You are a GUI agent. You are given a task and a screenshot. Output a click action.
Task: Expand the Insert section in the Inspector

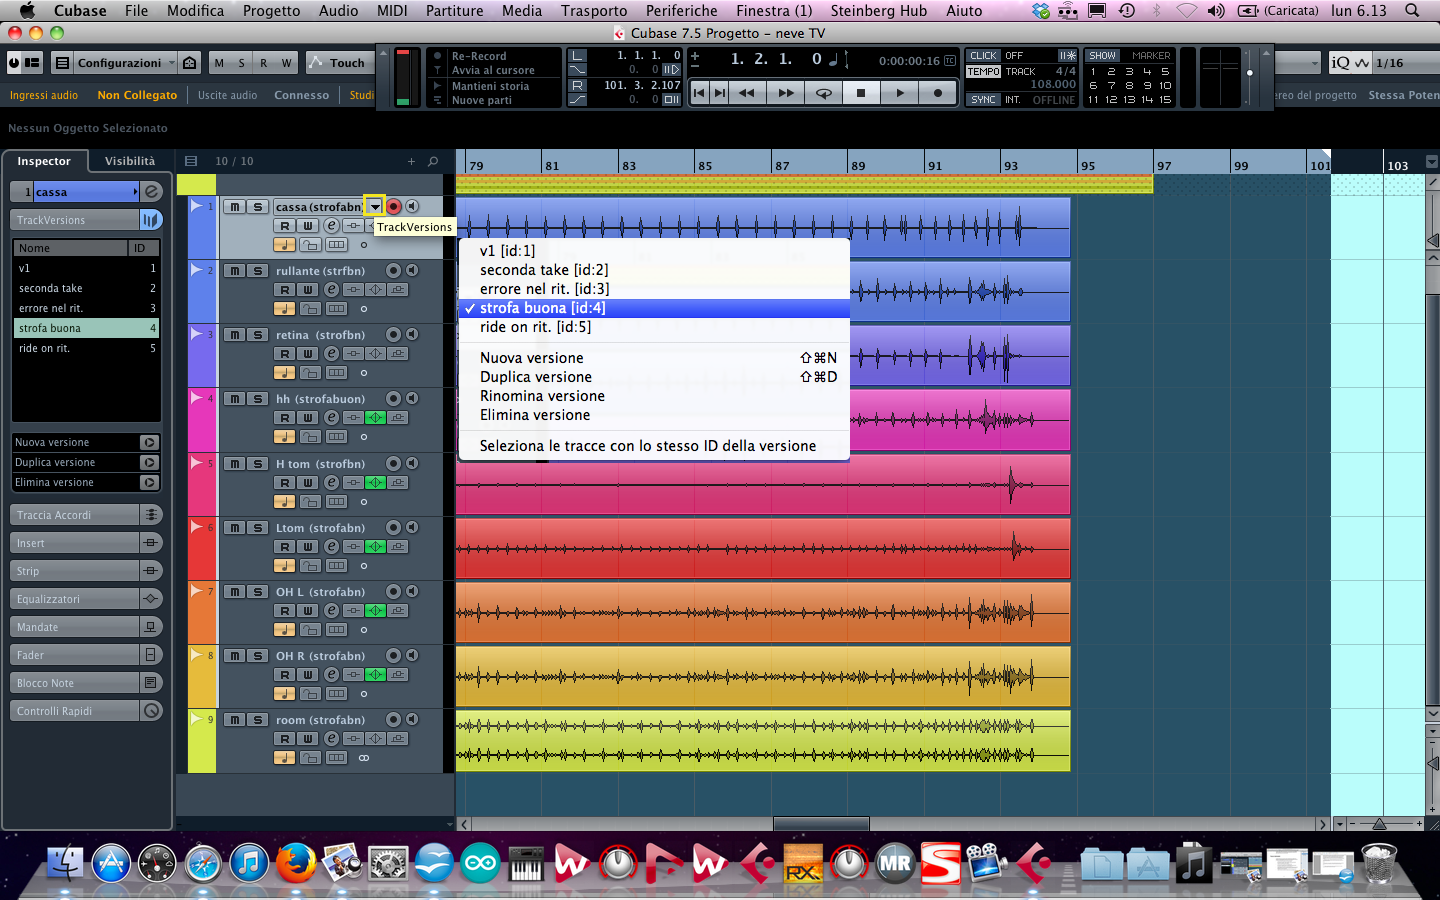(x=86, y=543)
